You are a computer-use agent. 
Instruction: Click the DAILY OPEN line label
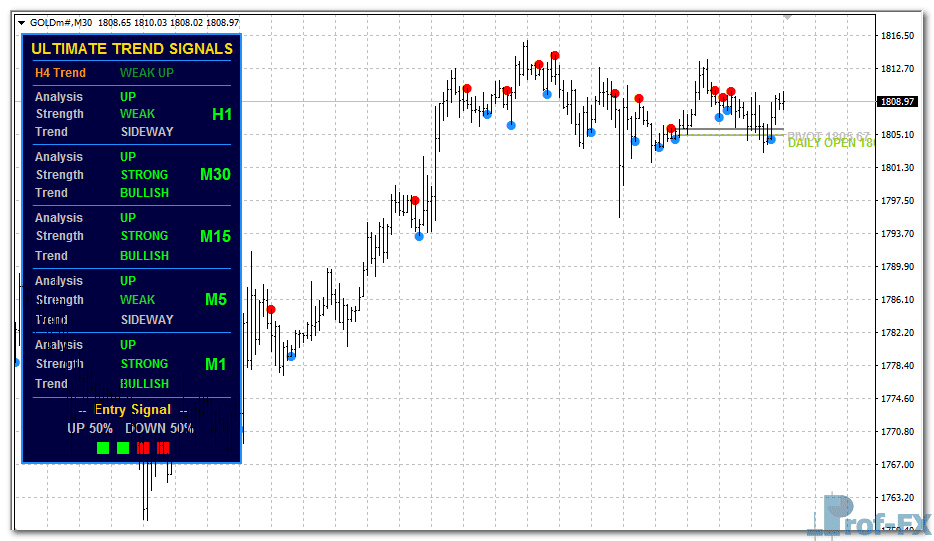pos(830,143)
